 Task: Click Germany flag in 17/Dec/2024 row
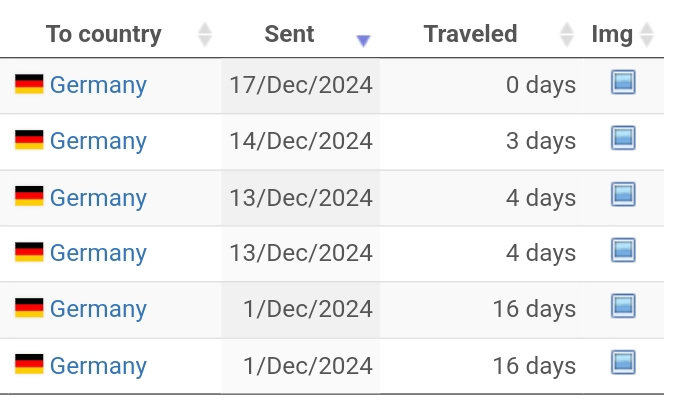click(29, 84)
